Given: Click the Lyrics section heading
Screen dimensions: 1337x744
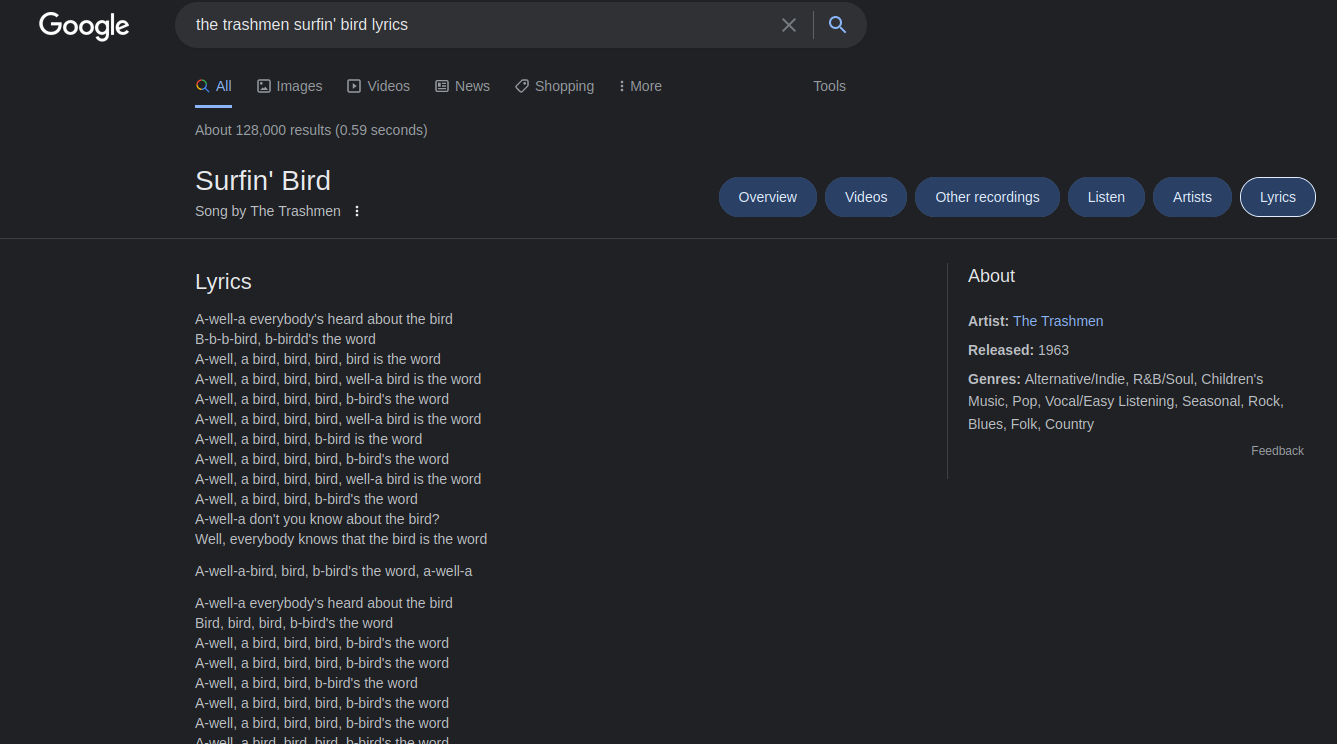Looking at the screenshot, I should 223,282.
